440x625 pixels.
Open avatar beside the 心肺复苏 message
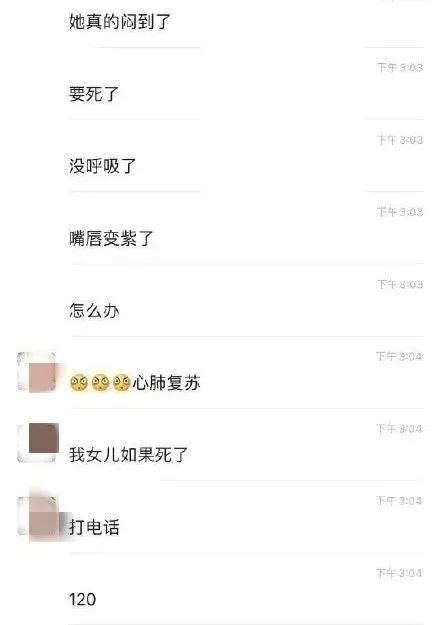point(37,373)
